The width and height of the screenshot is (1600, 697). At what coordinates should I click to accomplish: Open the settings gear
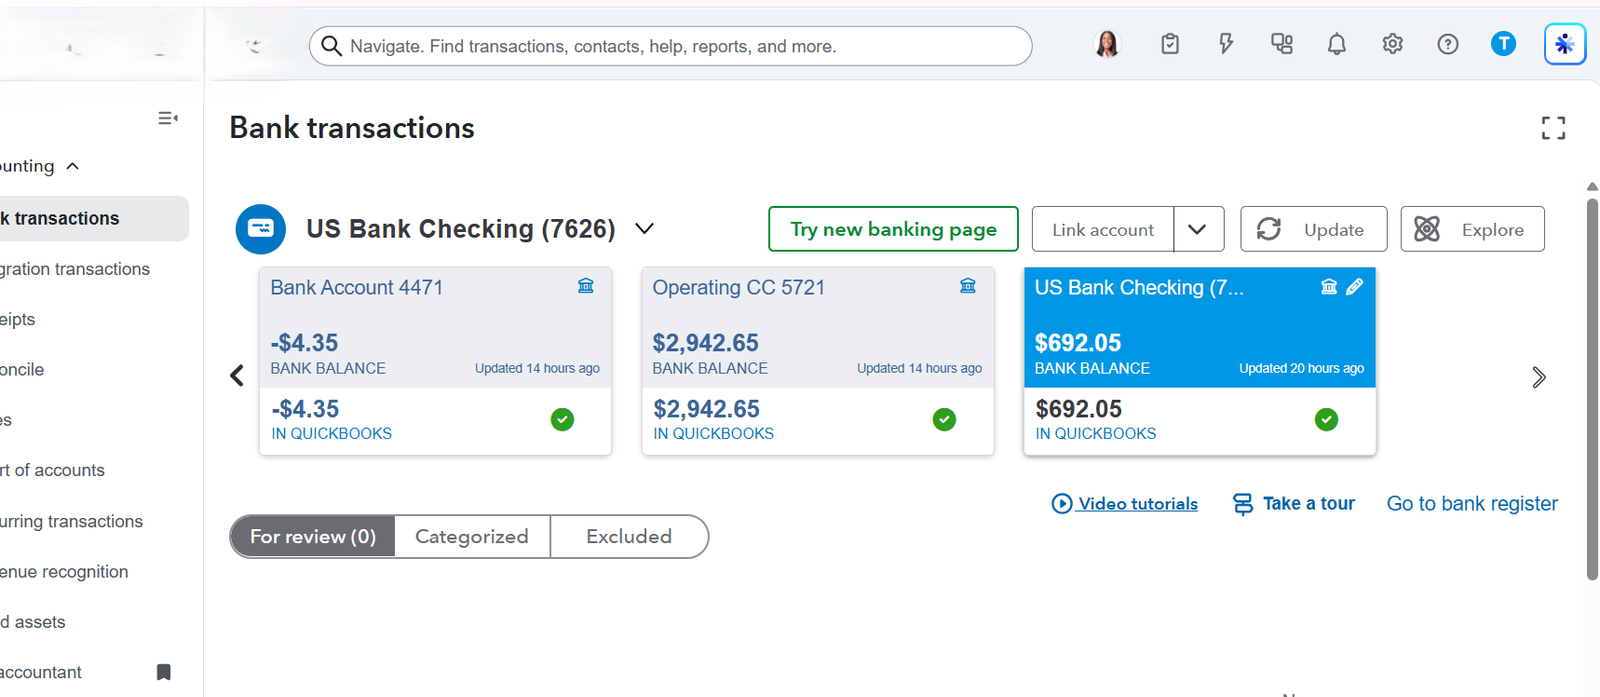point(1393,44)
